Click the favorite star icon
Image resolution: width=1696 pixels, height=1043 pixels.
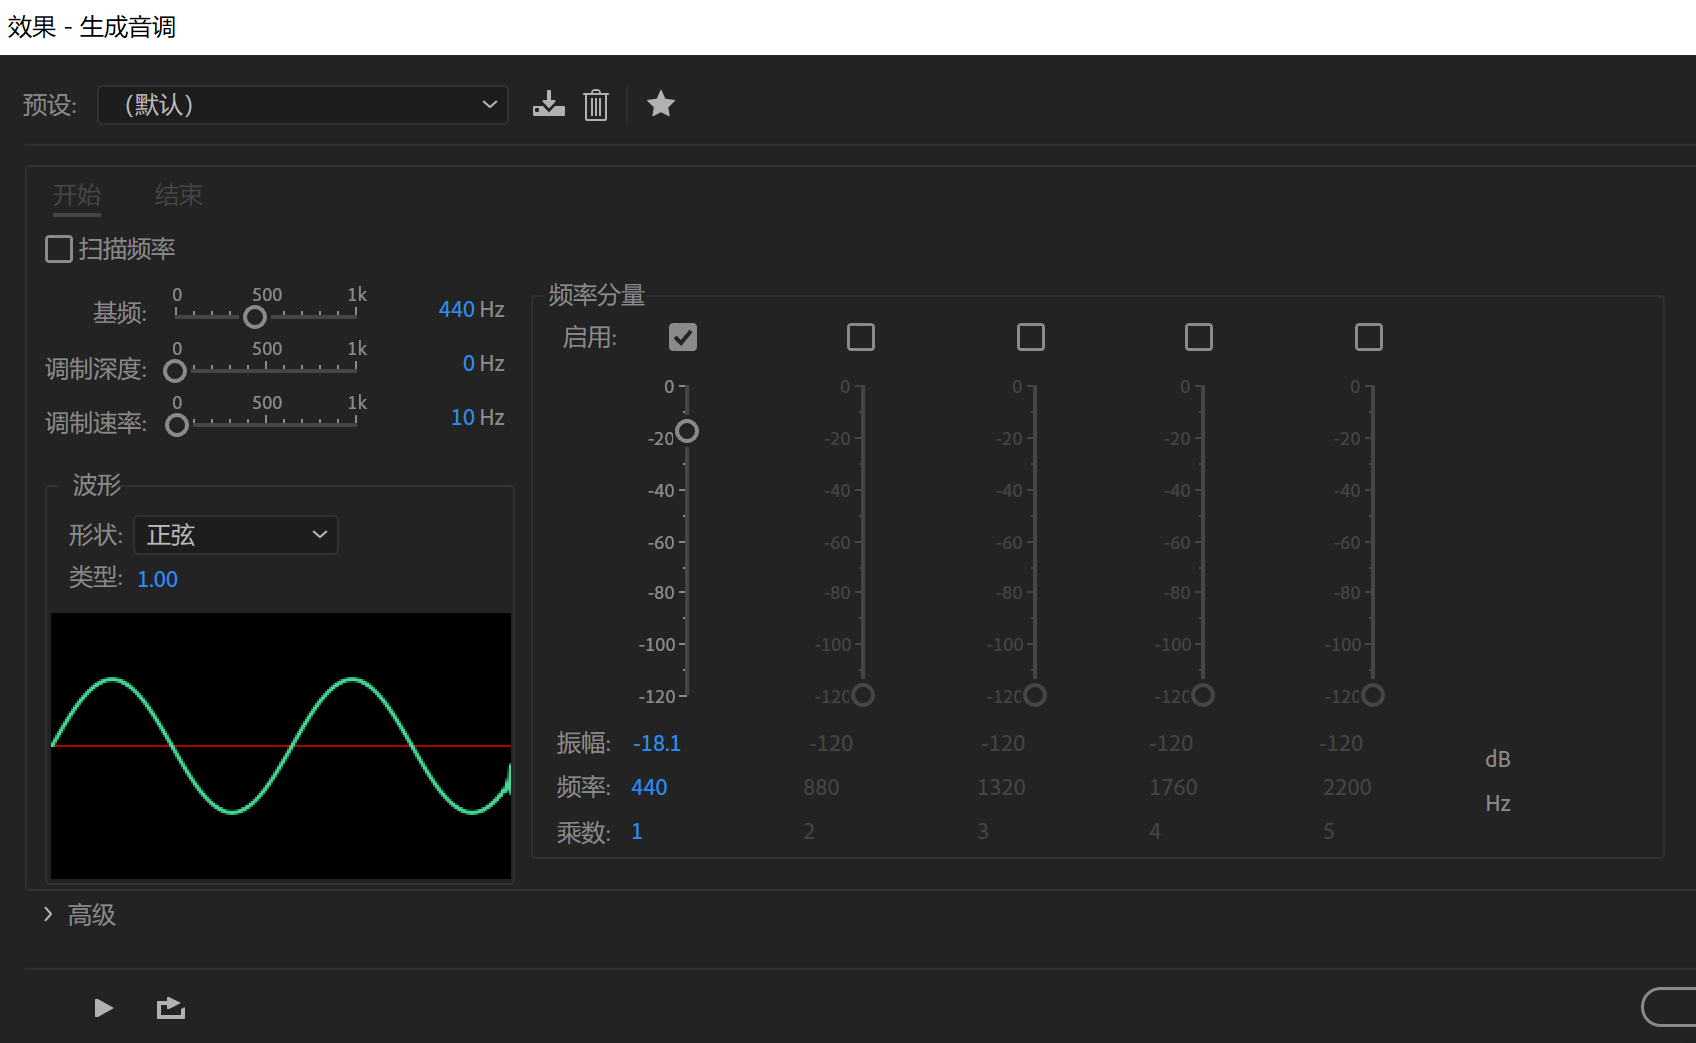[x=661, y=103]
